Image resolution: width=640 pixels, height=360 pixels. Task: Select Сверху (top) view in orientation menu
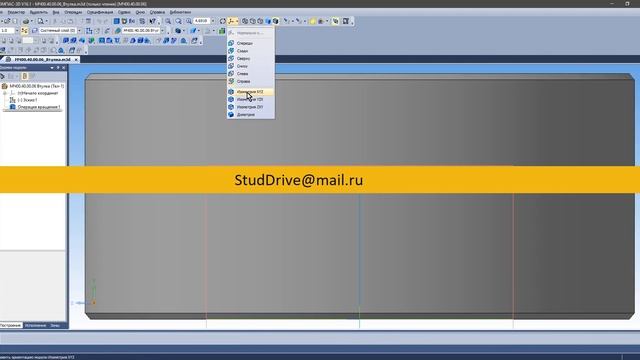pos(250,59)
